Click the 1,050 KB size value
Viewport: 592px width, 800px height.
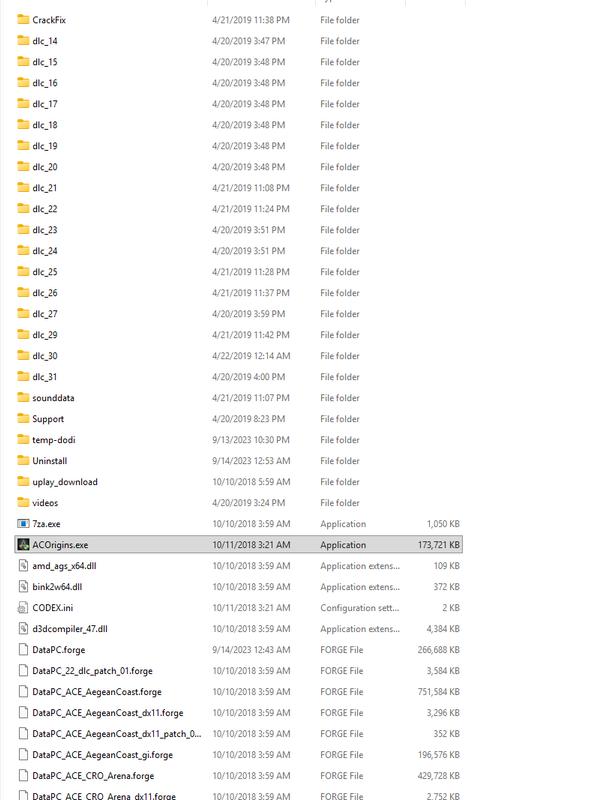tap(443, 524)
